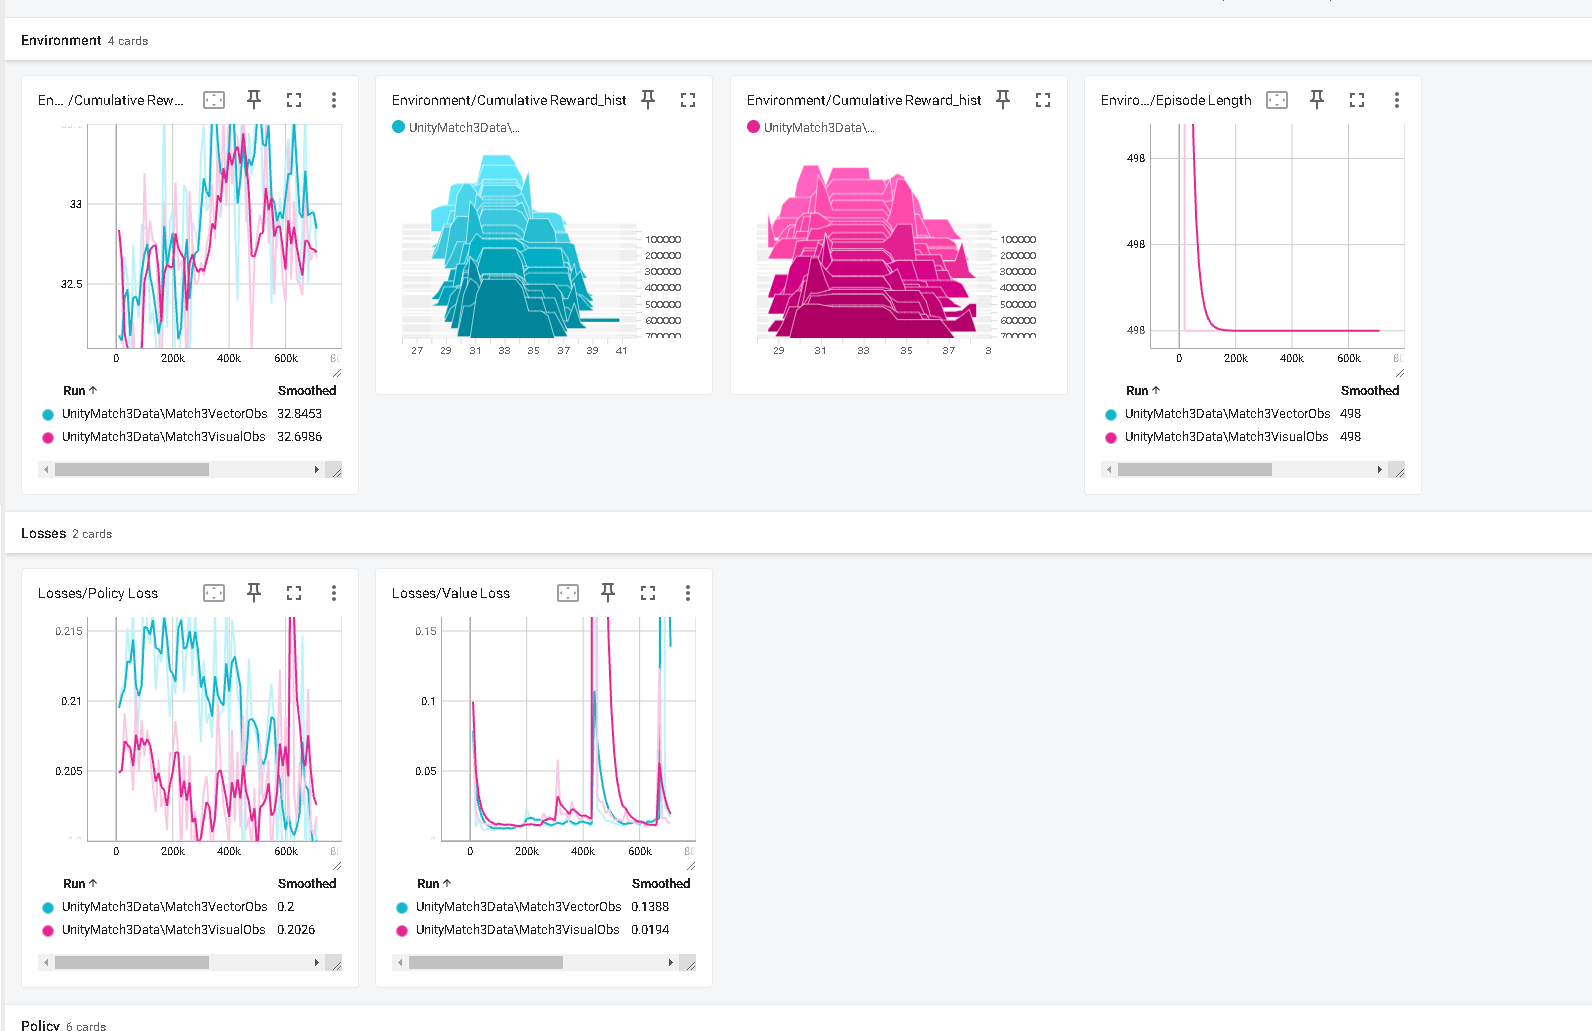Click Smoothed column header in Value Loss table
The width and height of the screenshot is (1592, 1031).
(661, 884)
